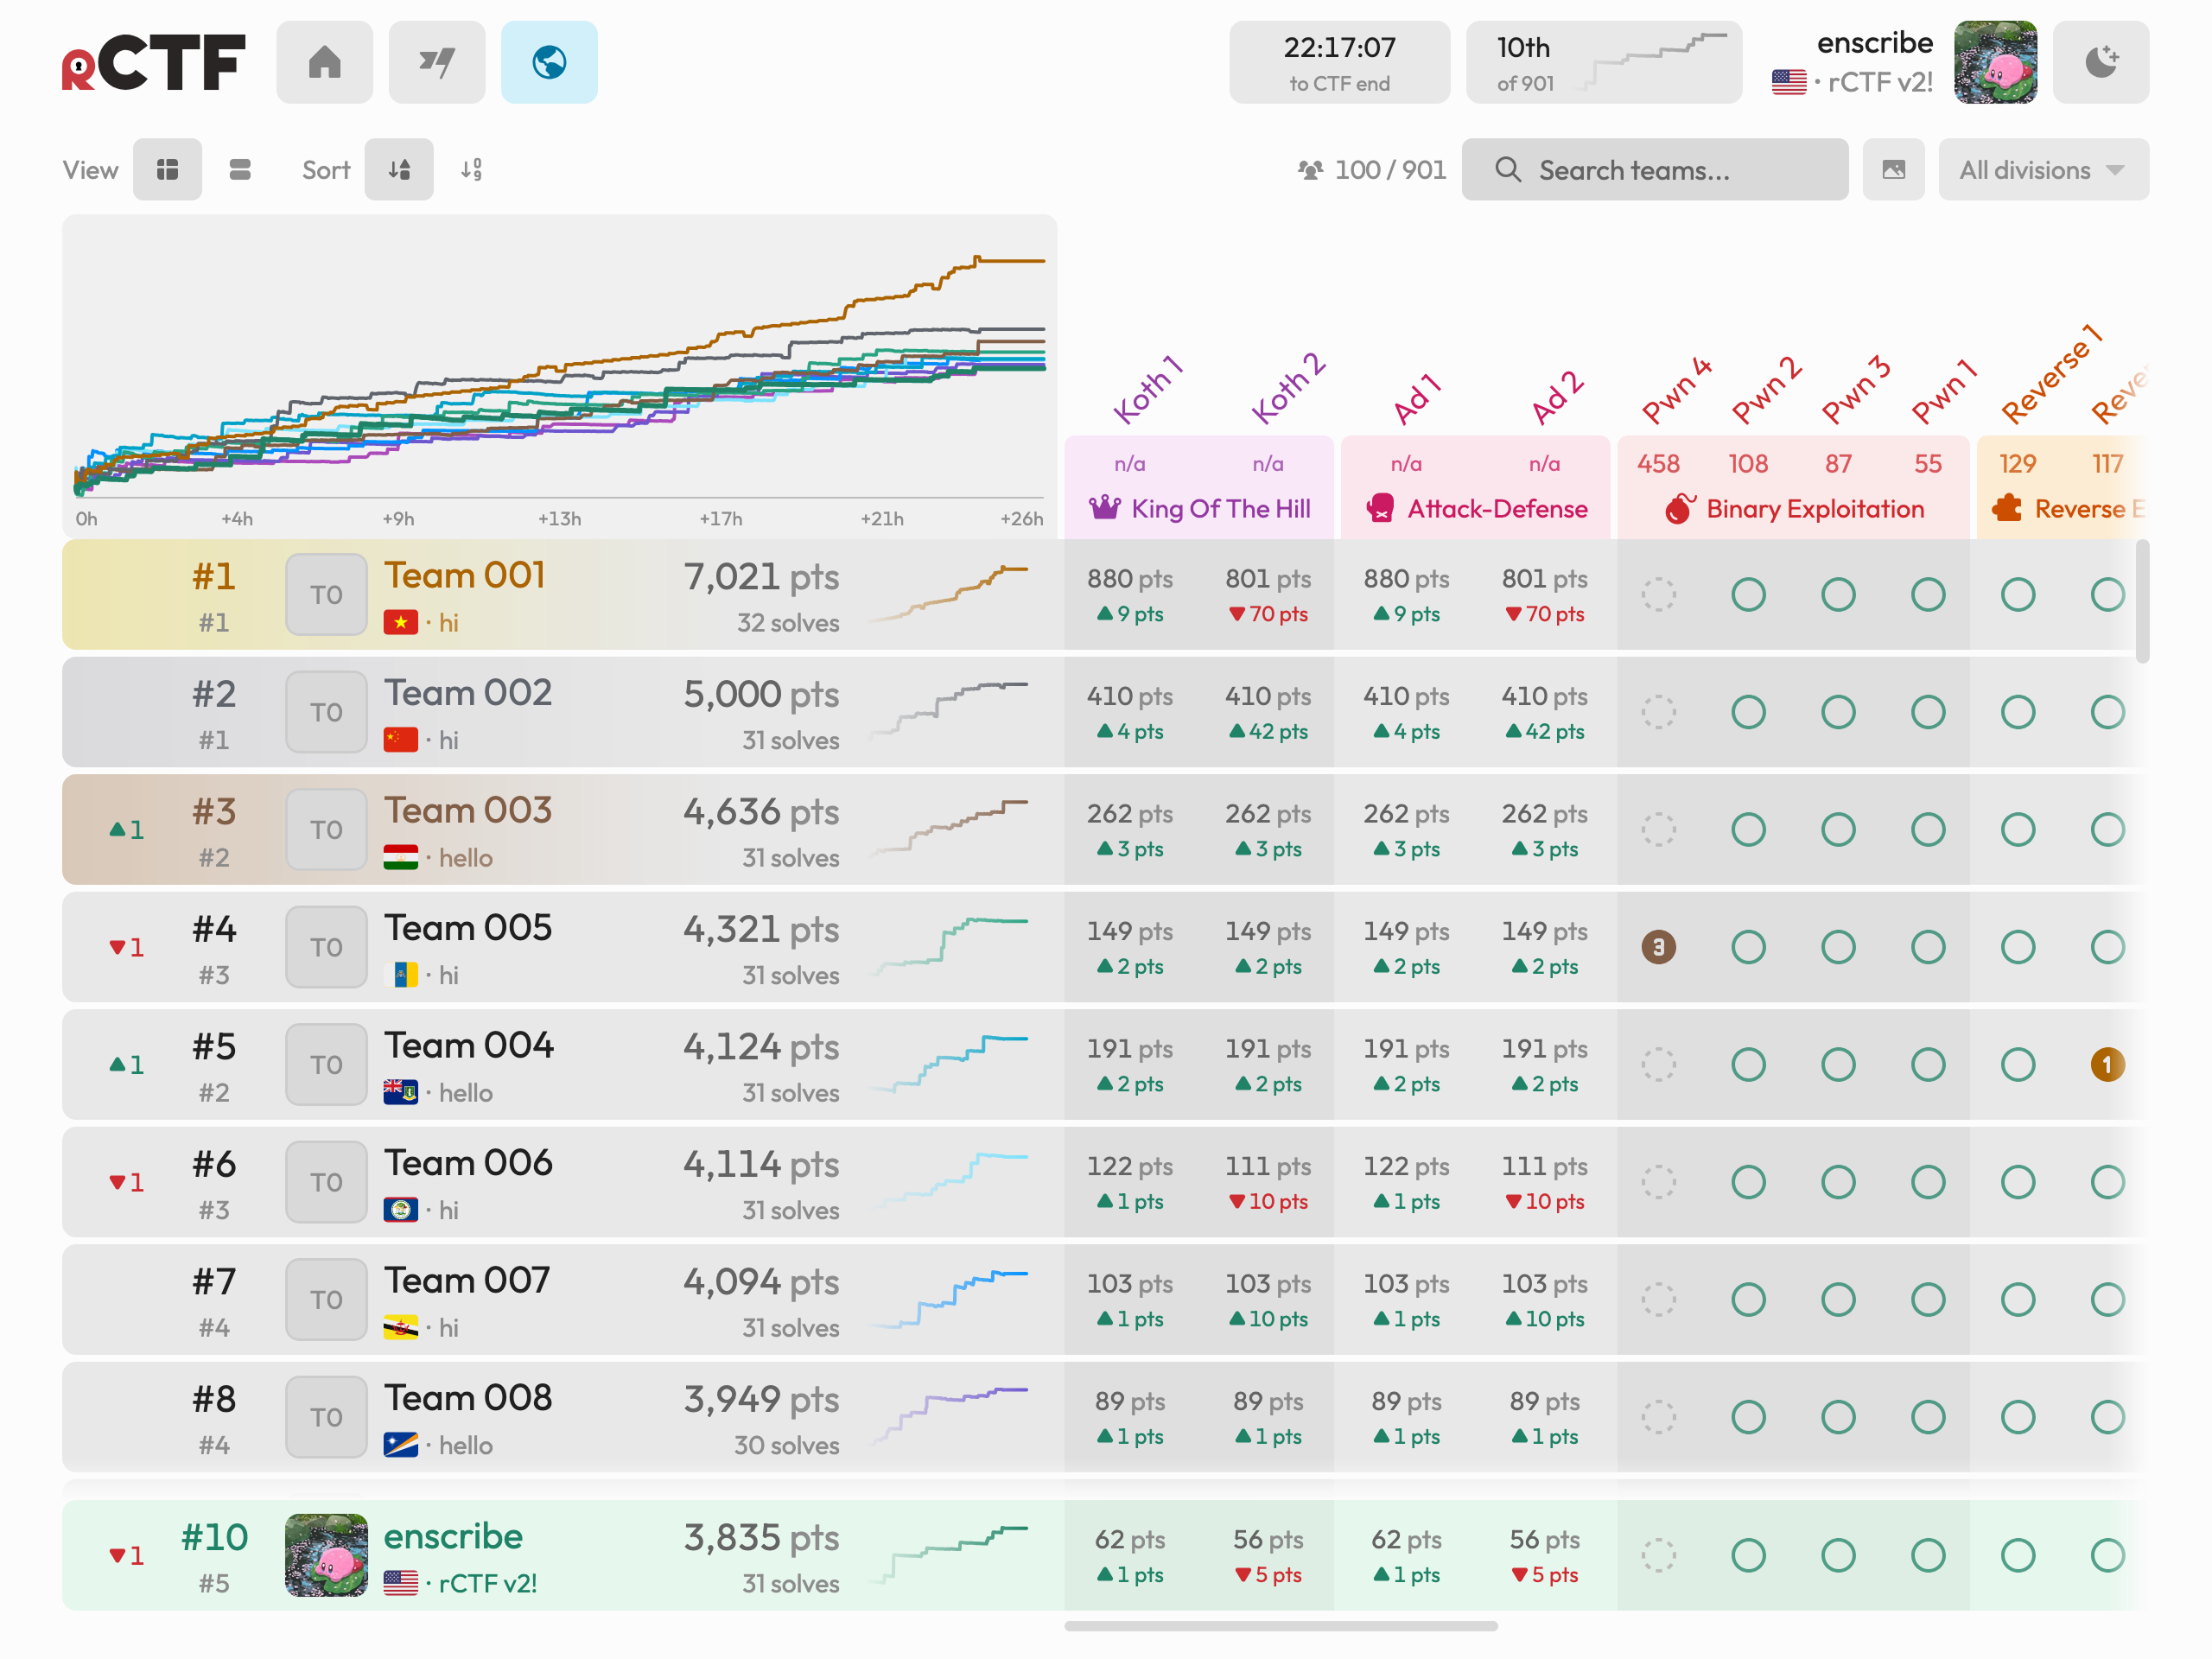This screenshot has height=1659, width=2212.
Task: Open enscribe profile avatar in header
Action: pyautogui.click(x=1995, y=62)
